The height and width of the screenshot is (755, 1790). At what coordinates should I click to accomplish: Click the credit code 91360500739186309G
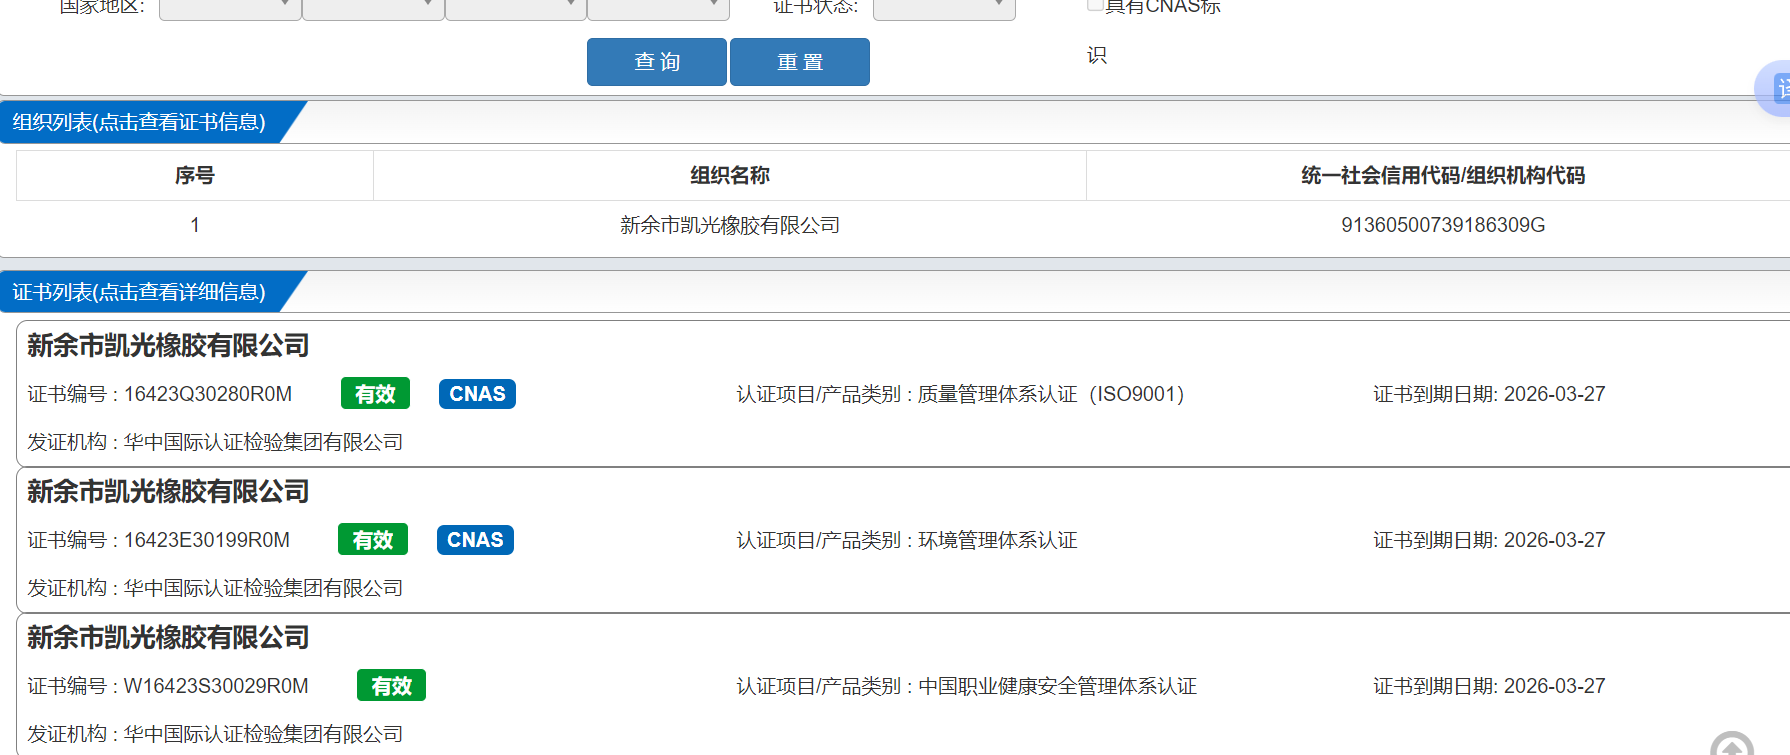1443,226
